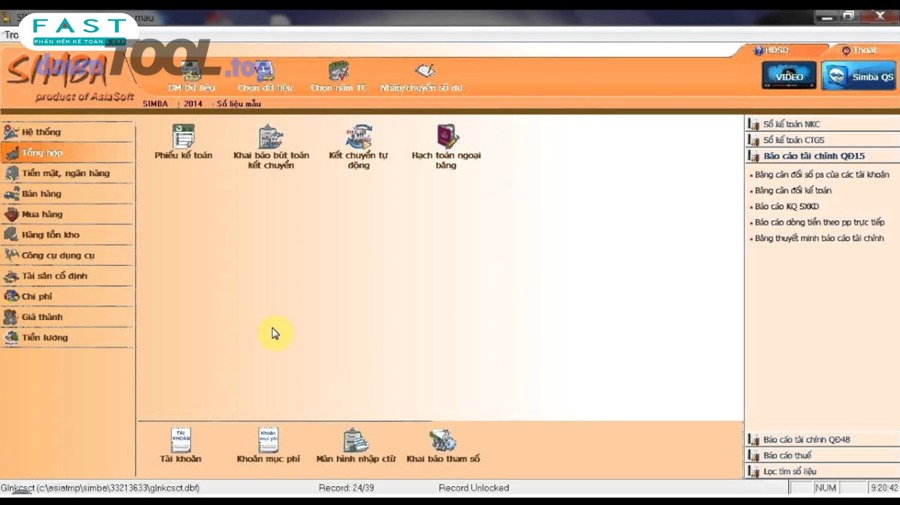Open Bảng thuyết minh báo cáo tài chính

tap(819, 238)
